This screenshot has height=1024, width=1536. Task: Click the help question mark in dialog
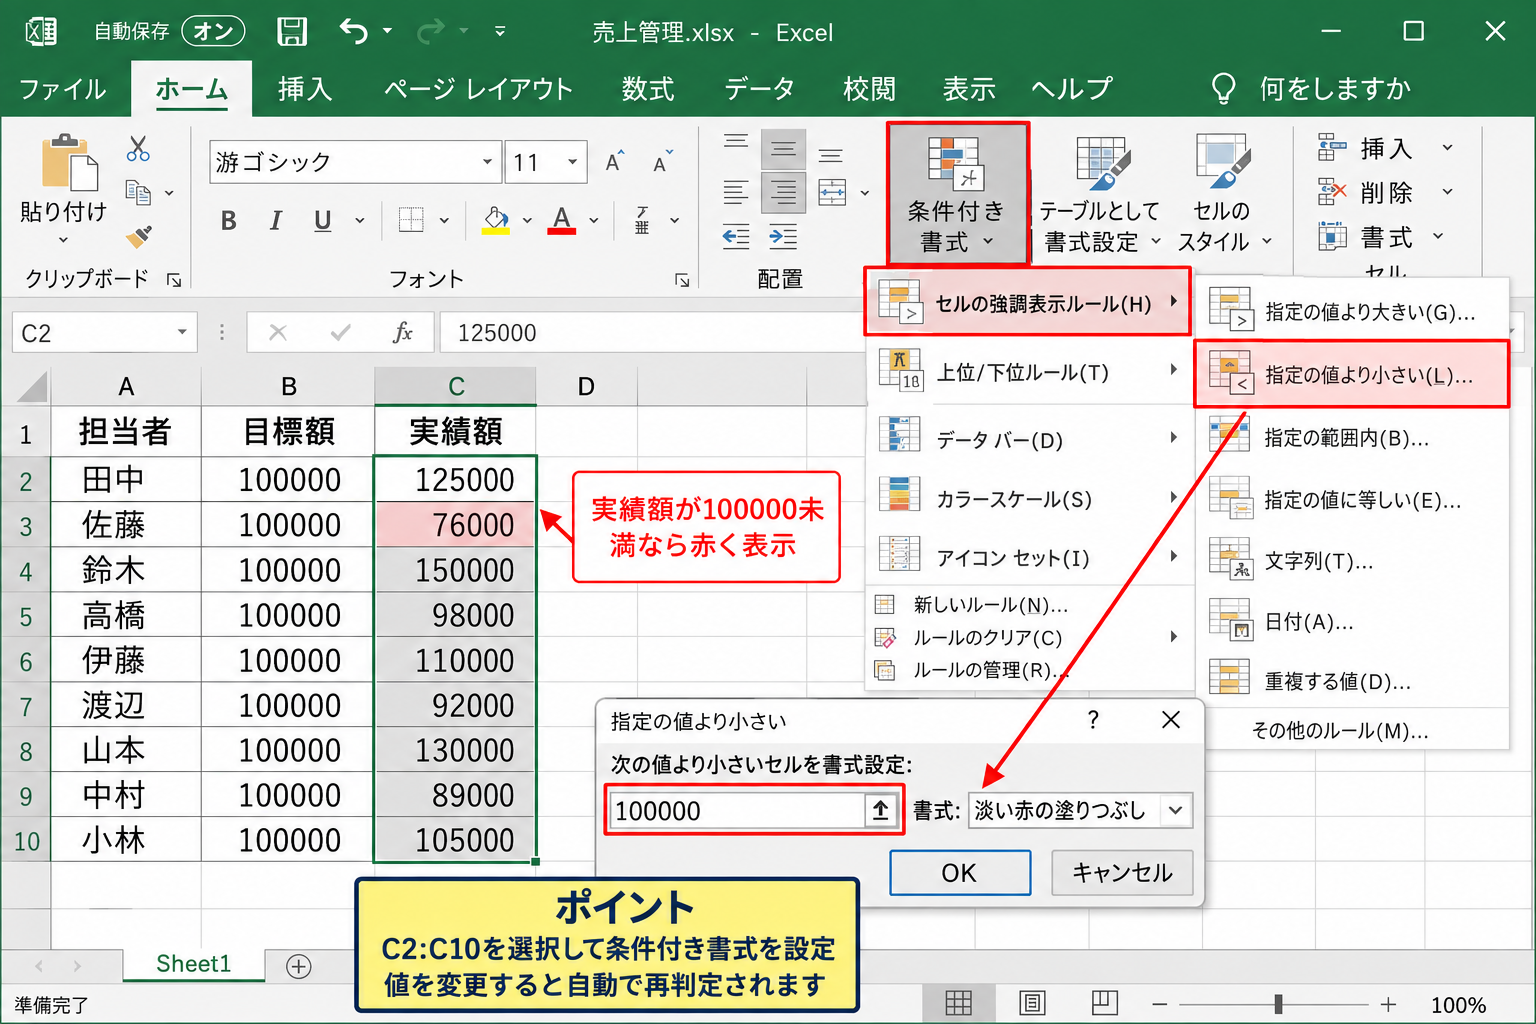[x=1093, y=720]
